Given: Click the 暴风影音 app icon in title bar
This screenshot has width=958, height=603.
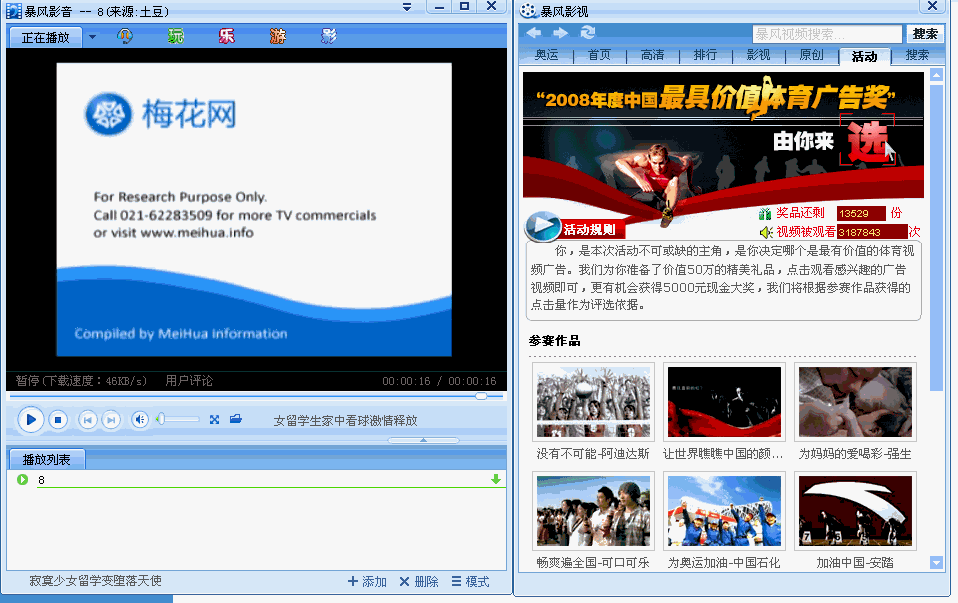Looking at the screenshot, I should (x=13, y=11).
